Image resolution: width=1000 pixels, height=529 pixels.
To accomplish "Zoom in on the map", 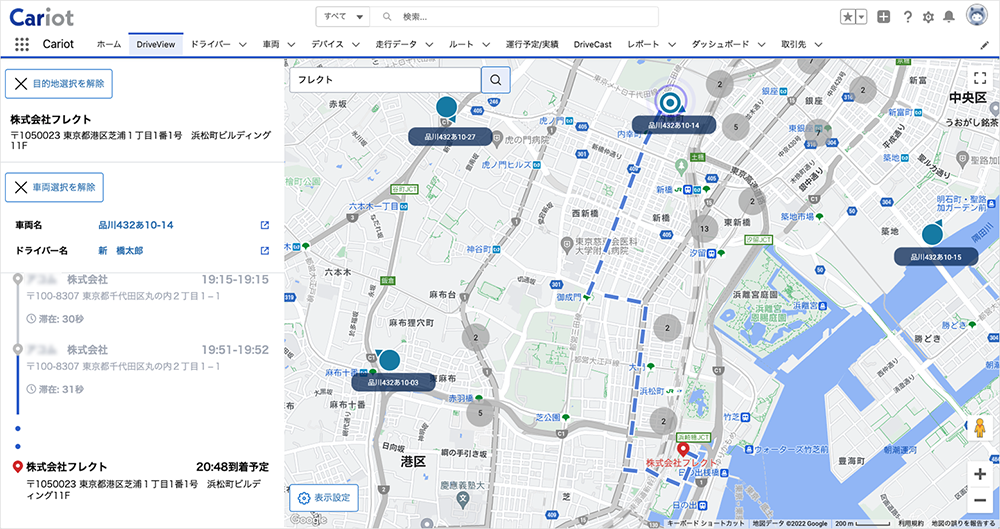I will click(980, 474).
